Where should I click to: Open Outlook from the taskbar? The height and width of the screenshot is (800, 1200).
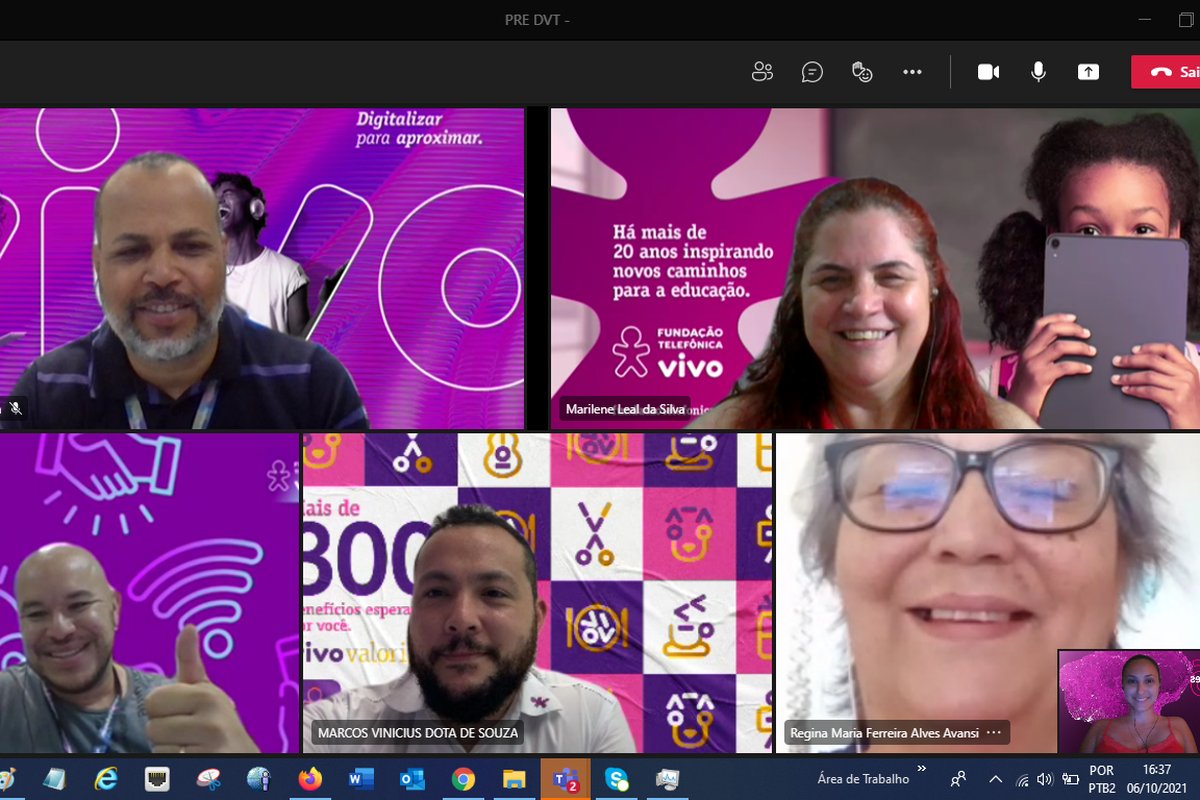[412, 779]
